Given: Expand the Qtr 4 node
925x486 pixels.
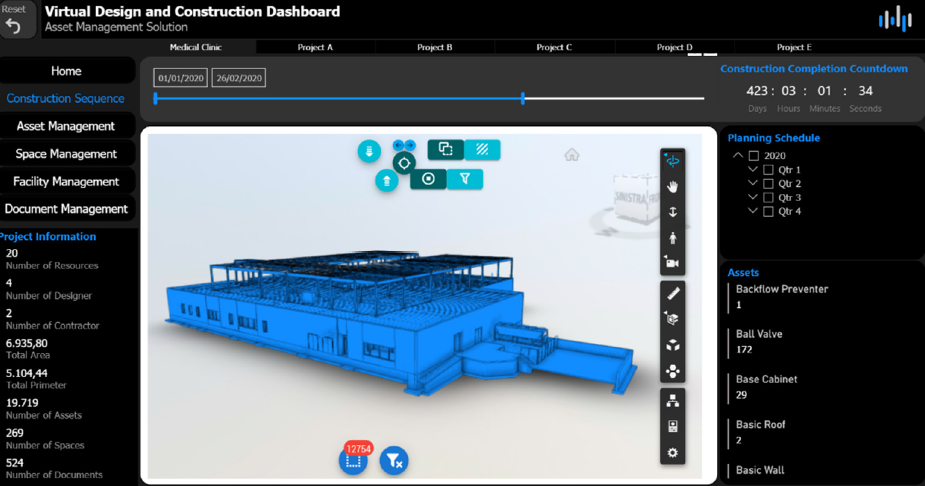Looking at the screenshot, I should pos(752,212).
